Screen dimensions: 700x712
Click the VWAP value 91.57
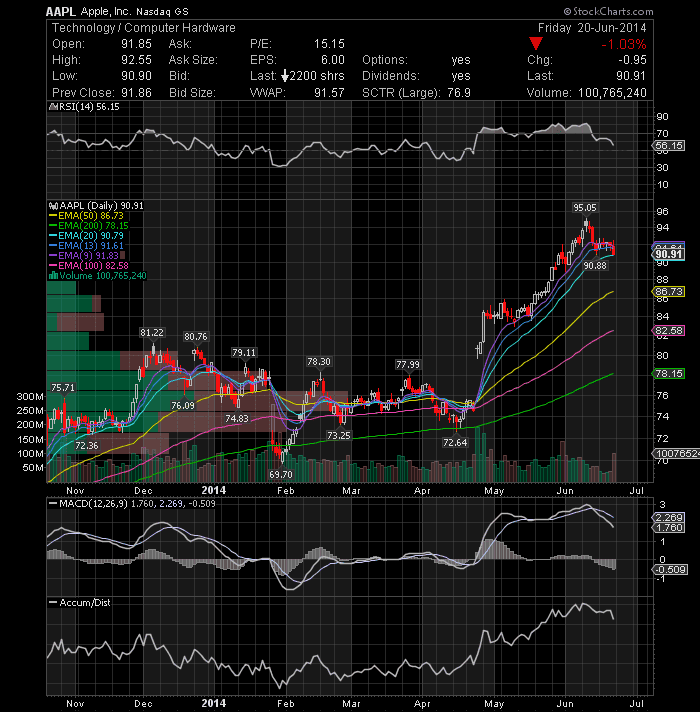pos(329,93)
